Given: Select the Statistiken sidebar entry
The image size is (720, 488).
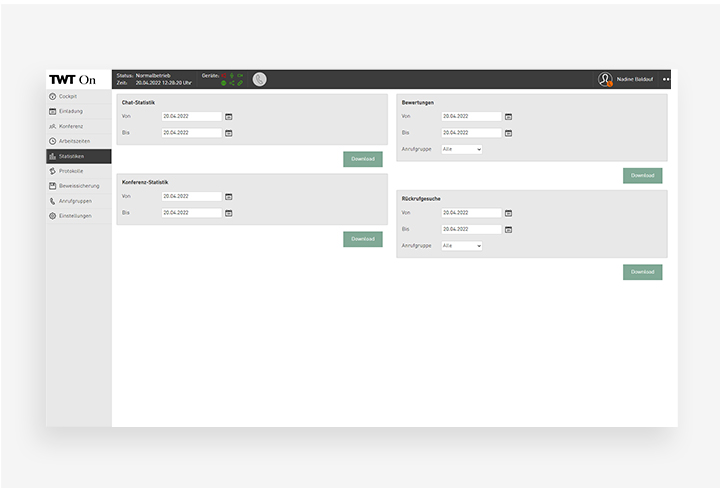Looking at the screenshot, I should tap(79, 156).
